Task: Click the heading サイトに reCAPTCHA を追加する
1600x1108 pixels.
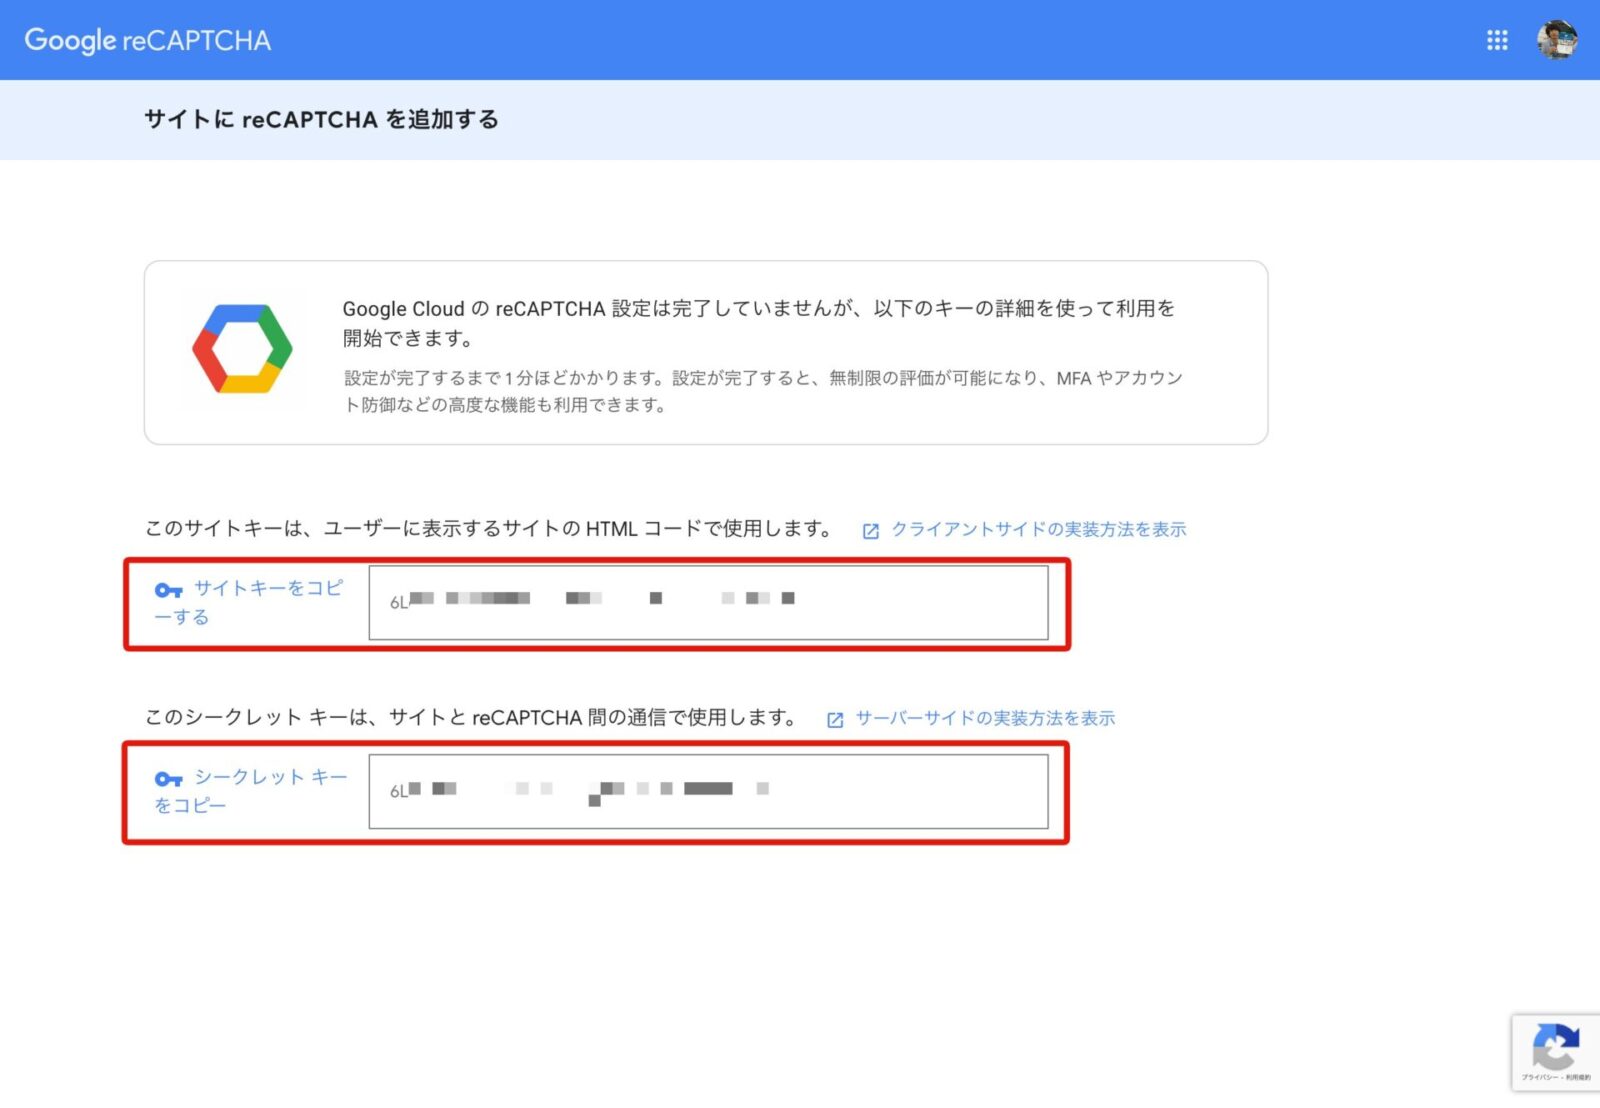Action: click(321, 119)
